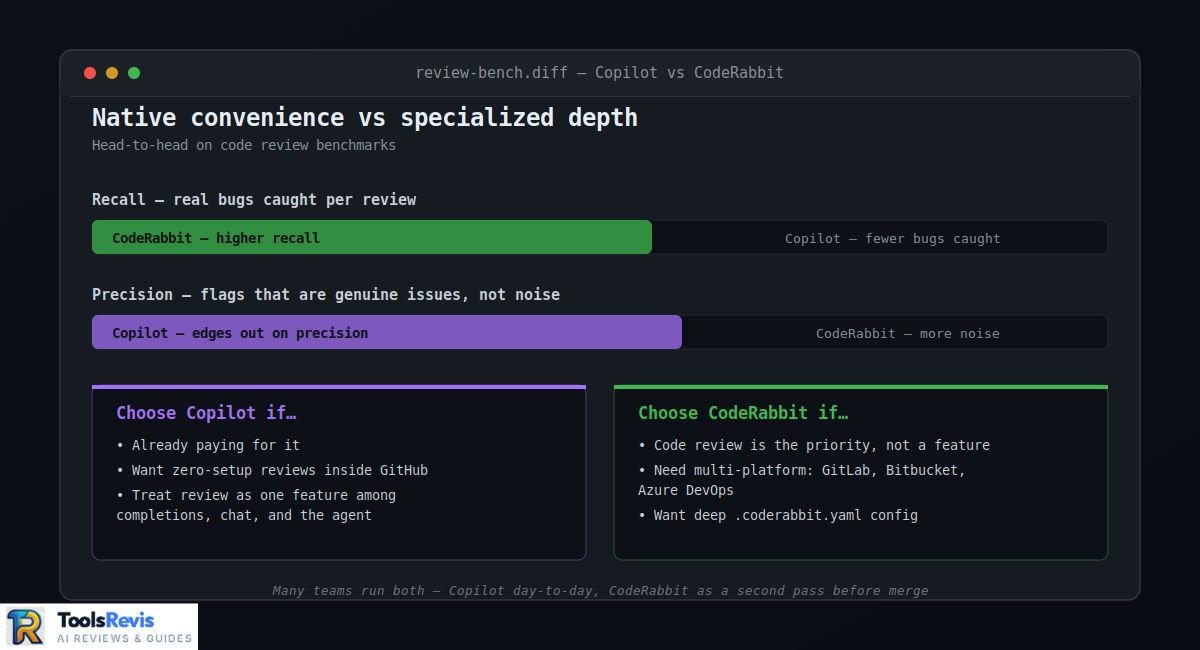The height and width of the screenshot is (650, 1200).
Task: Click the yellow minimize dot in title bar
Action: pyautogui.click(x=112, y=73)
